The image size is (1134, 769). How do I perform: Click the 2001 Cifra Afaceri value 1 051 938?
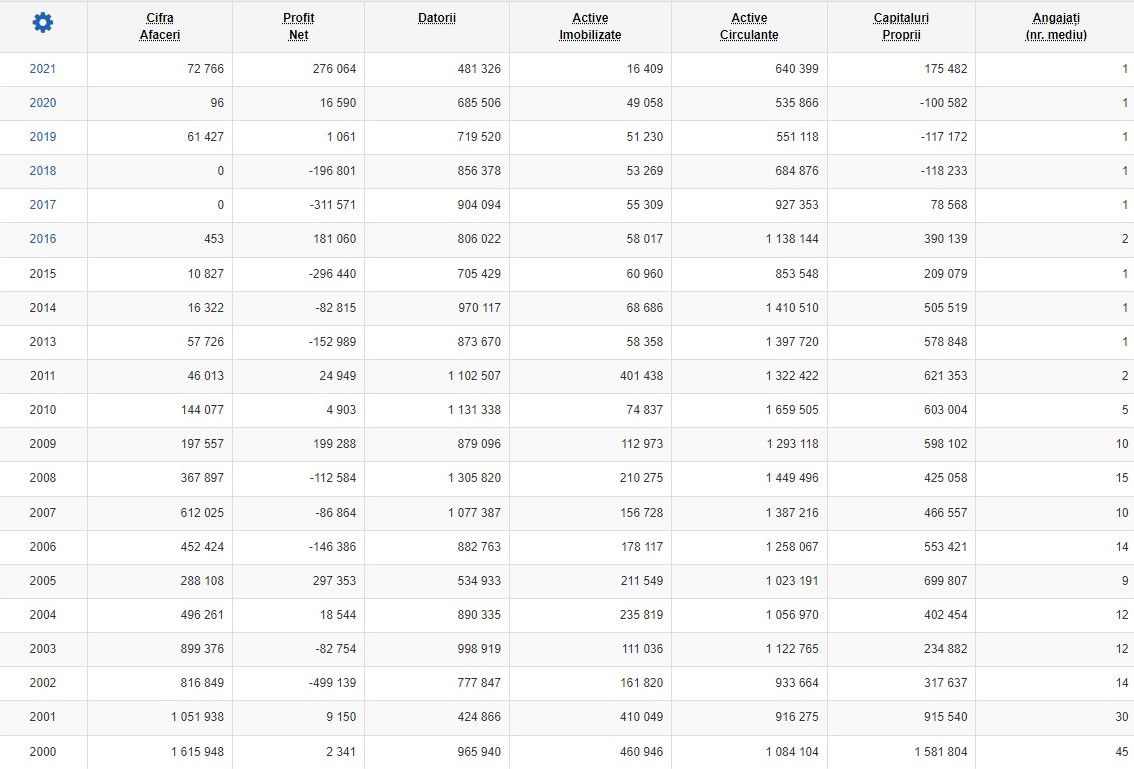(x=197, y=717)
